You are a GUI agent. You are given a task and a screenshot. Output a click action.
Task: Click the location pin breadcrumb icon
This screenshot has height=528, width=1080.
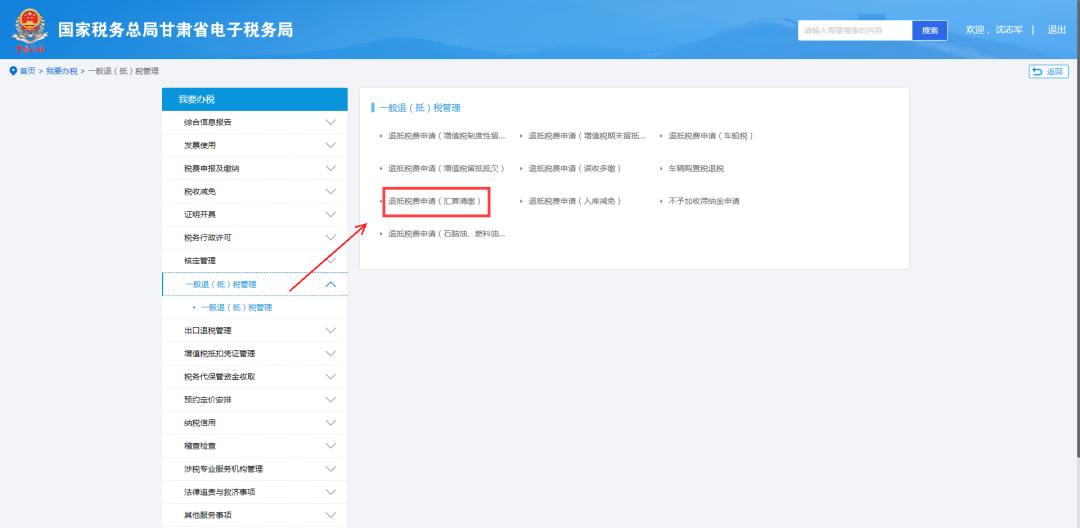tap(13, 71)
